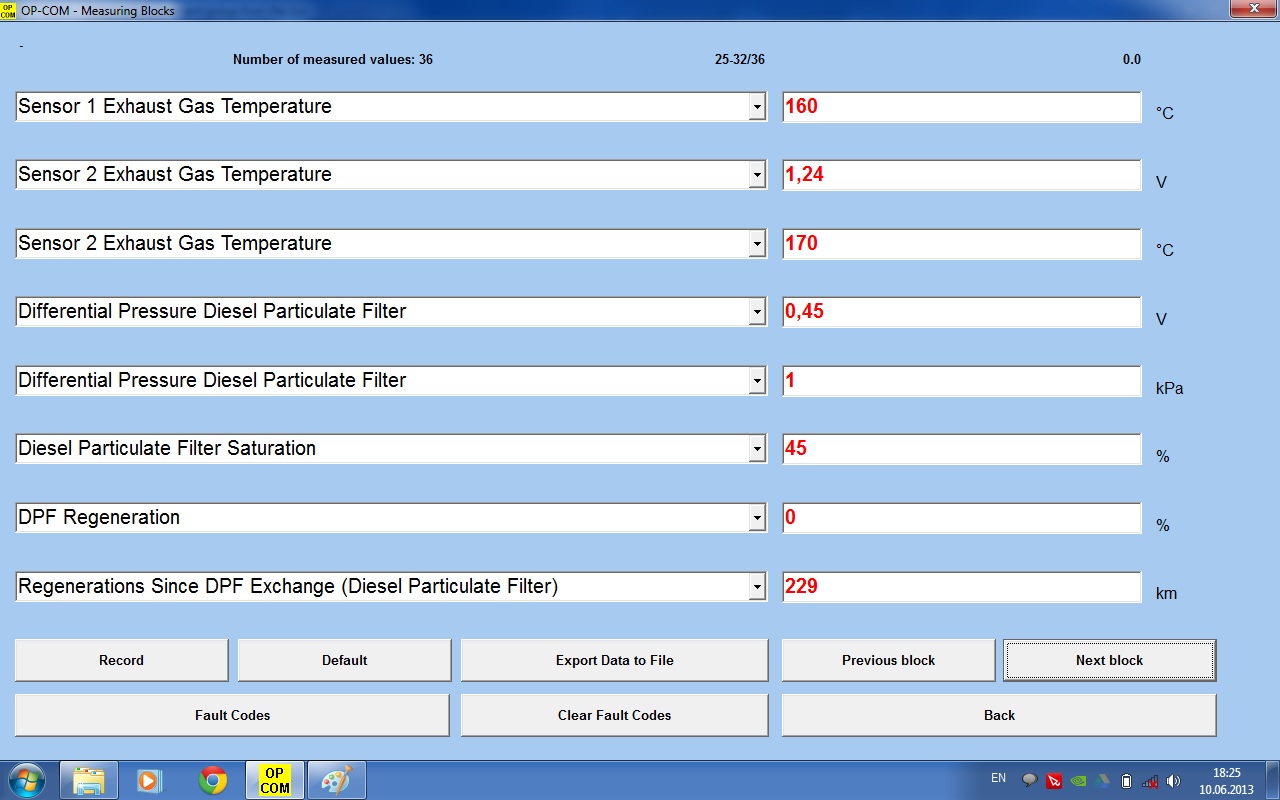1280x800 pixels.
Task: Open Paint from the taskbar
Action: [x=336, y=780]
